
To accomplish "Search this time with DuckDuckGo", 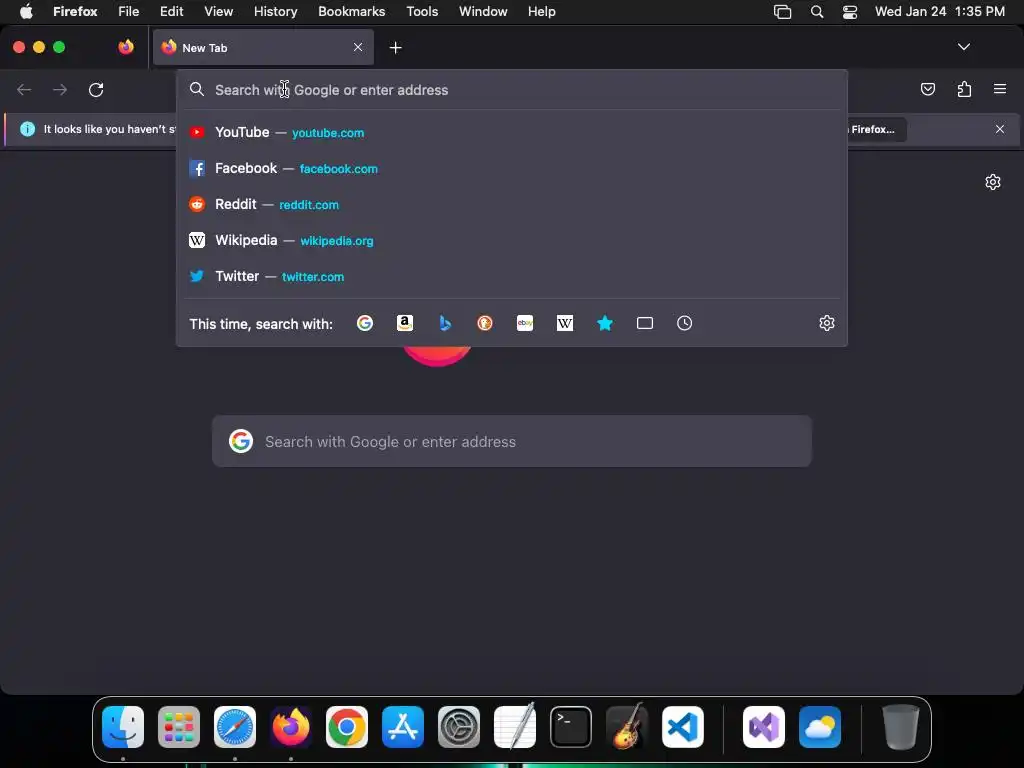I will tap(485, 323).
